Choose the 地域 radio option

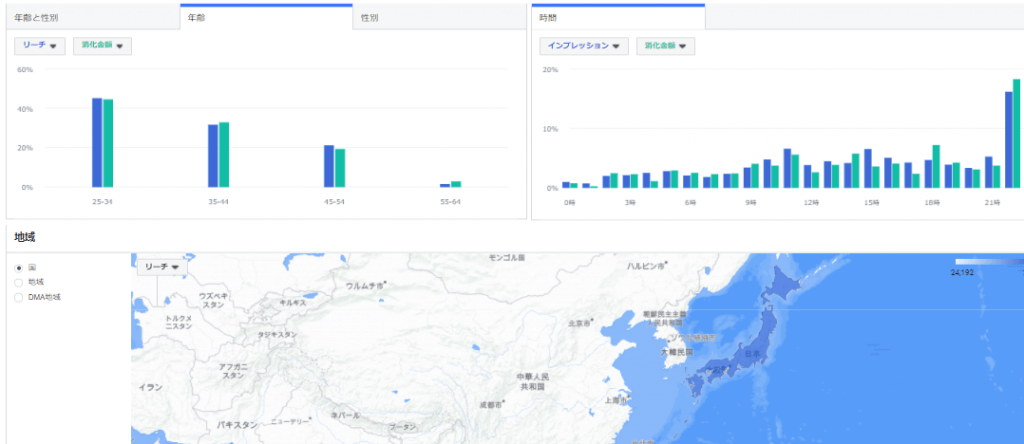pos(19,282)
